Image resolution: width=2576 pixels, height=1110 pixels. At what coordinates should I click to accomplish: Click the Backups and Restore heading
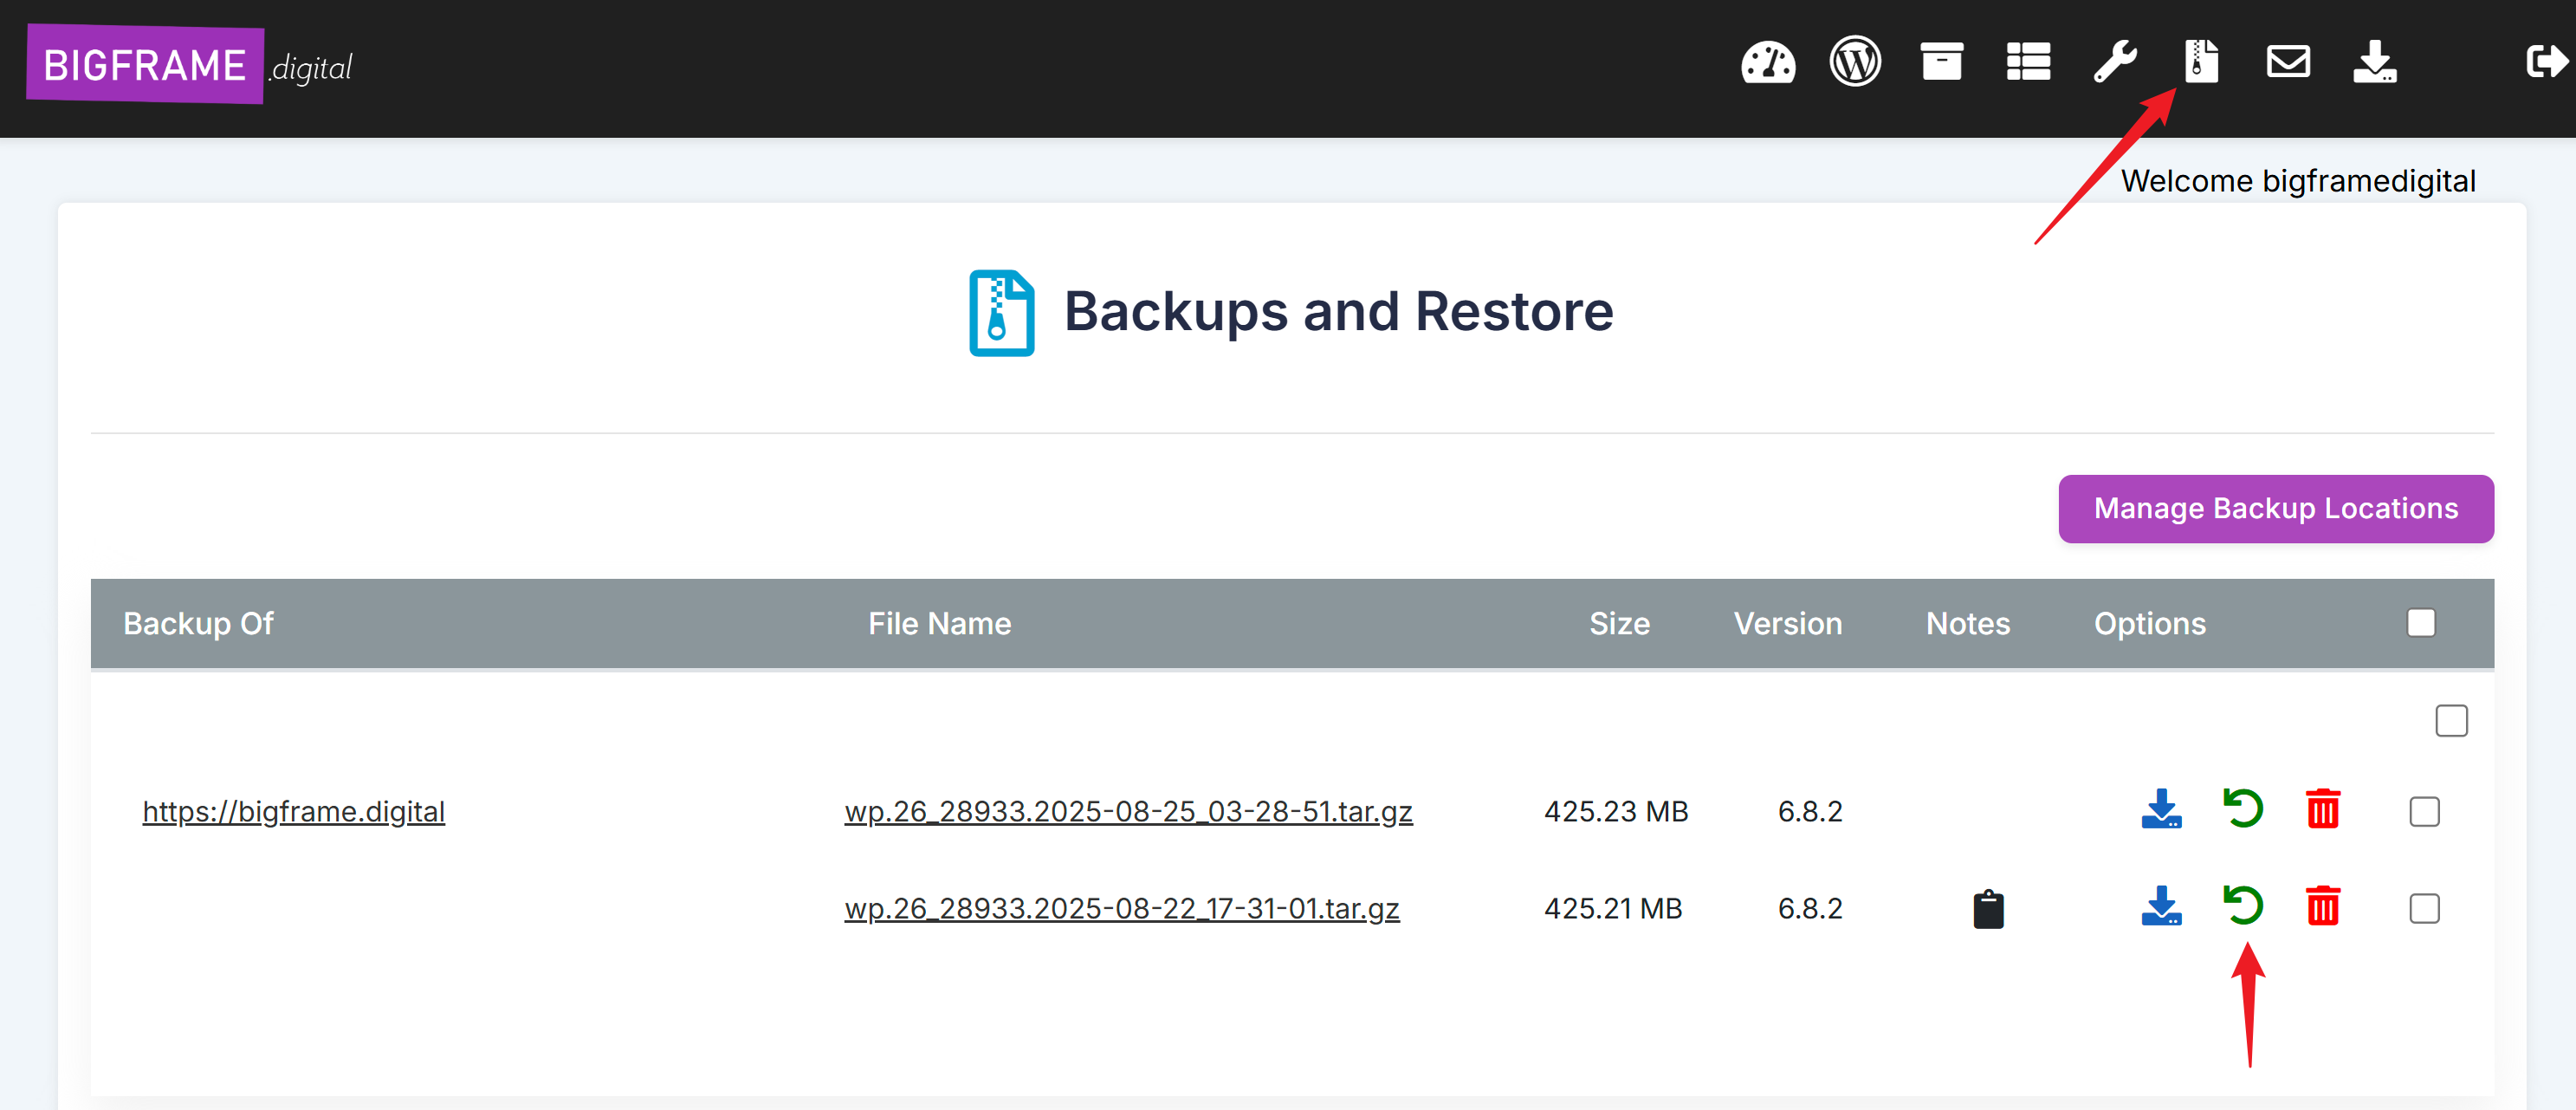tap(1338, 311)
